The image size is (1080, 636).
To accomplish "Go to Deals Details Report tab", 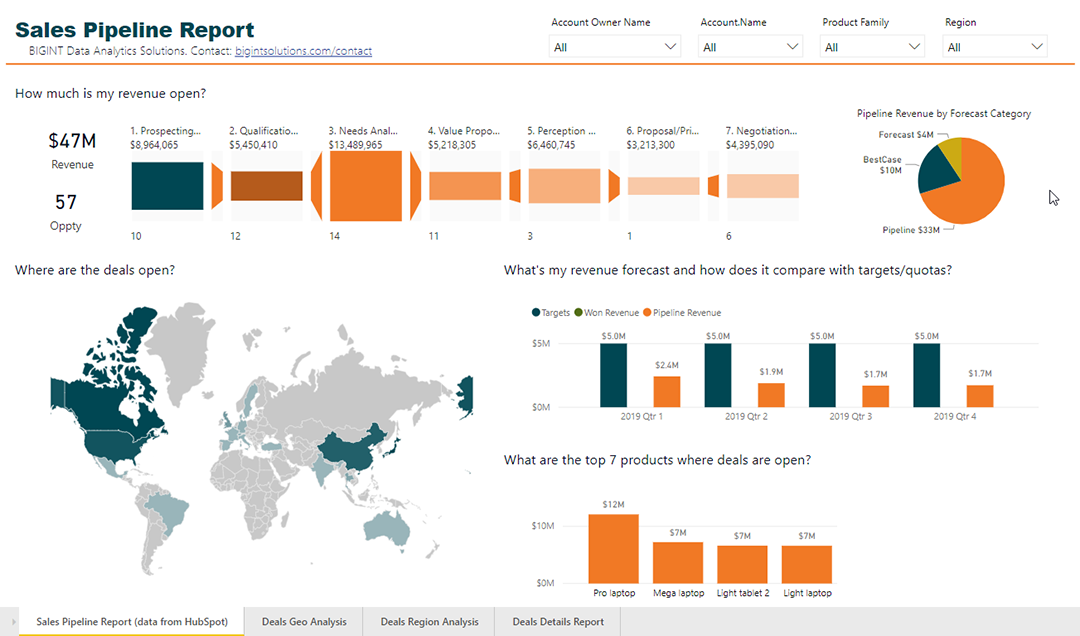I will [x=558, y=621].
